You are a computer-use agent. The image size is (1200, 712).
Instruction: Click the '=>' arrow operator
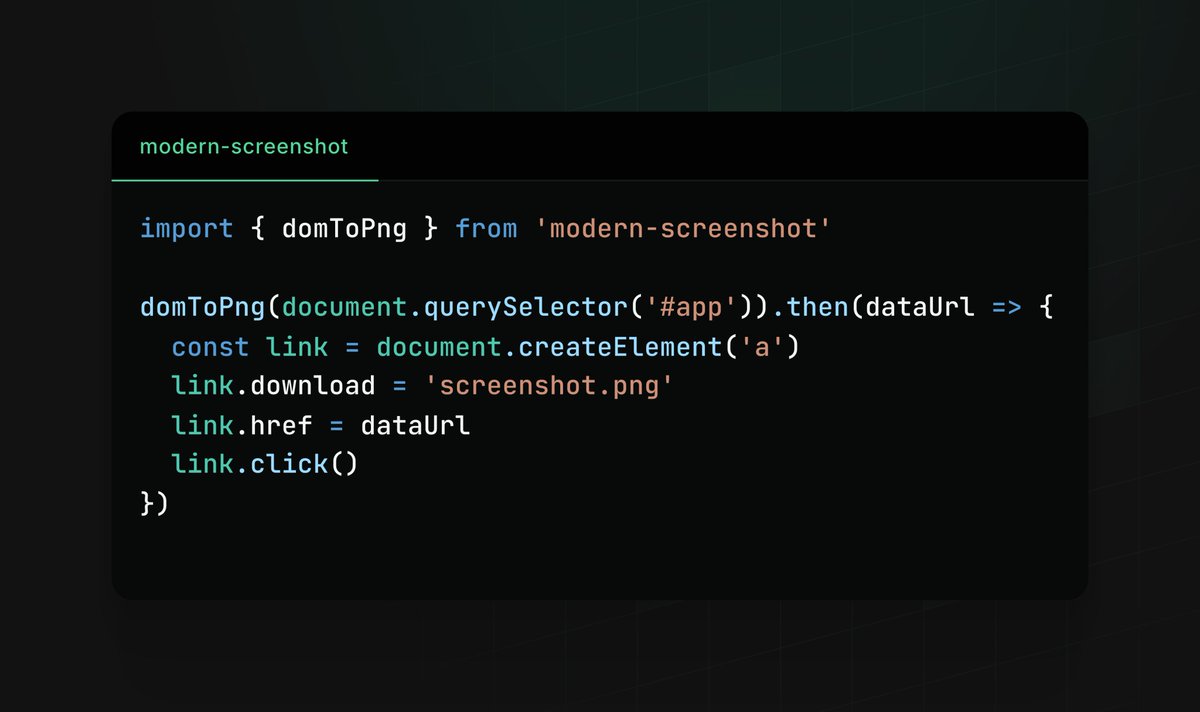coord(1007,307)
